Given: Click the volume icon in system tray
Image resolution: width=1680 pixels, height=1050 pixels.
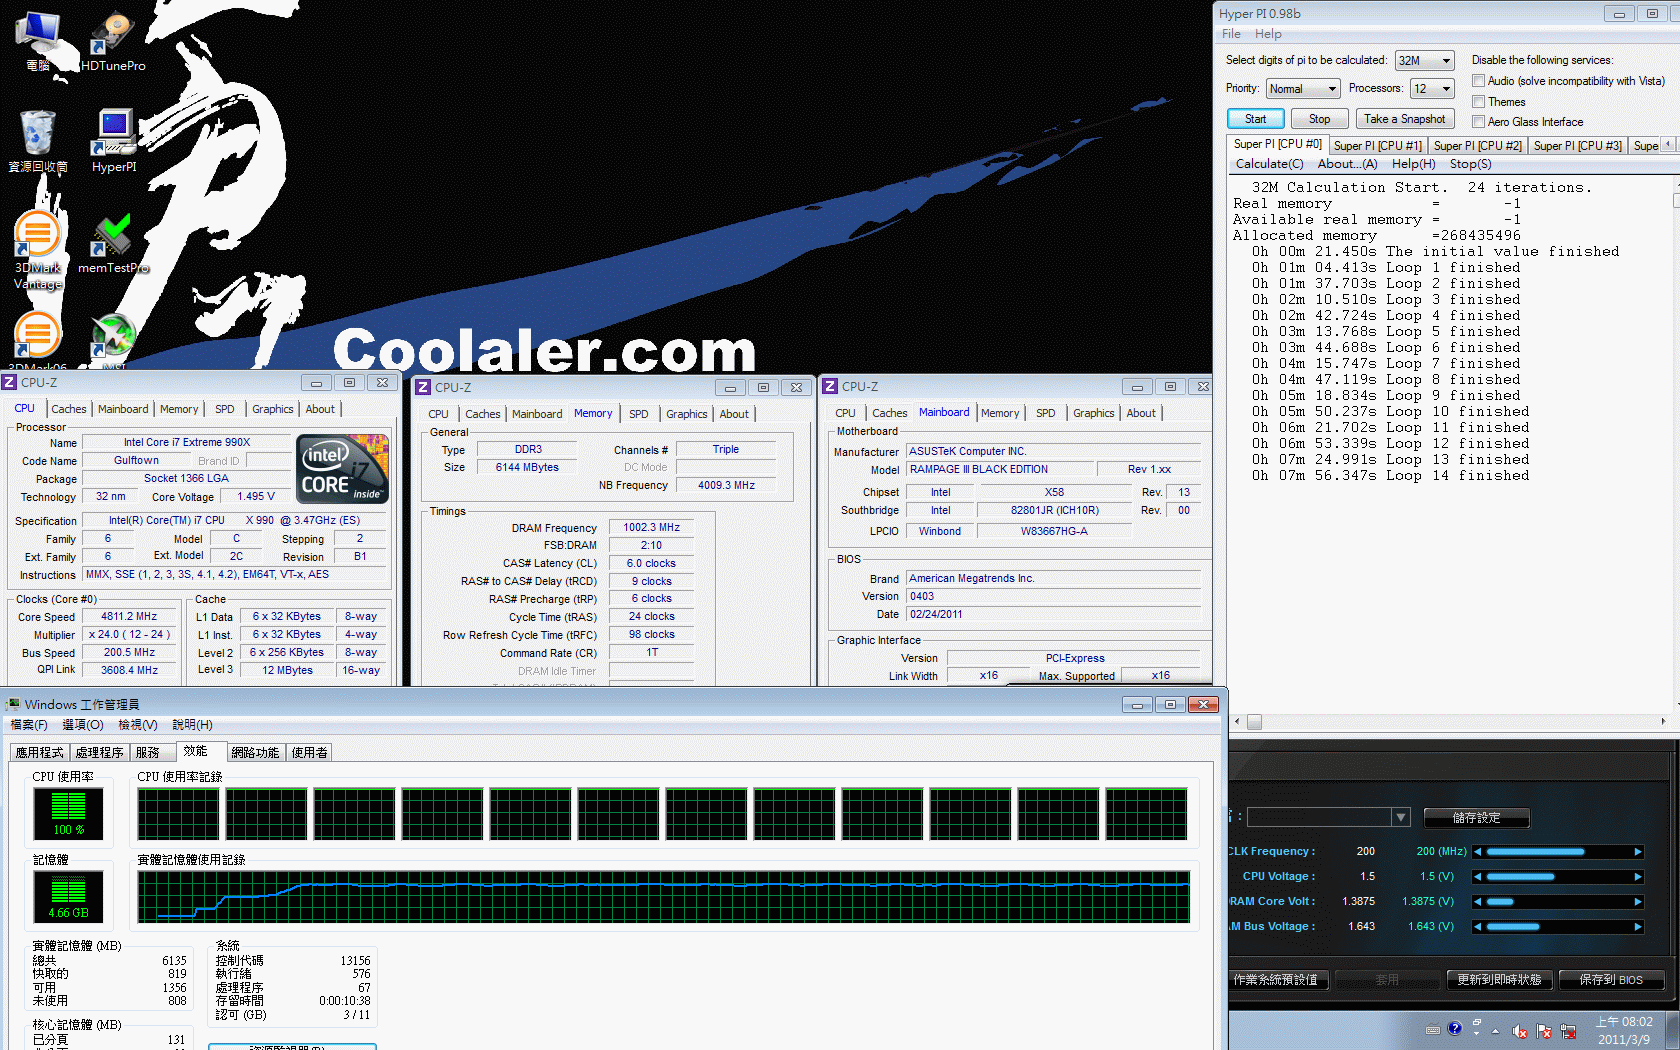Looking at the screenshot, I should [1519, 1031].
